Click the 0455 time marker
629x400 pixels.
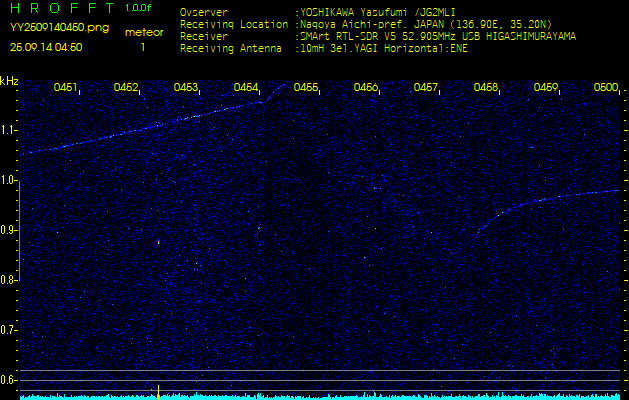pos(306,88)
